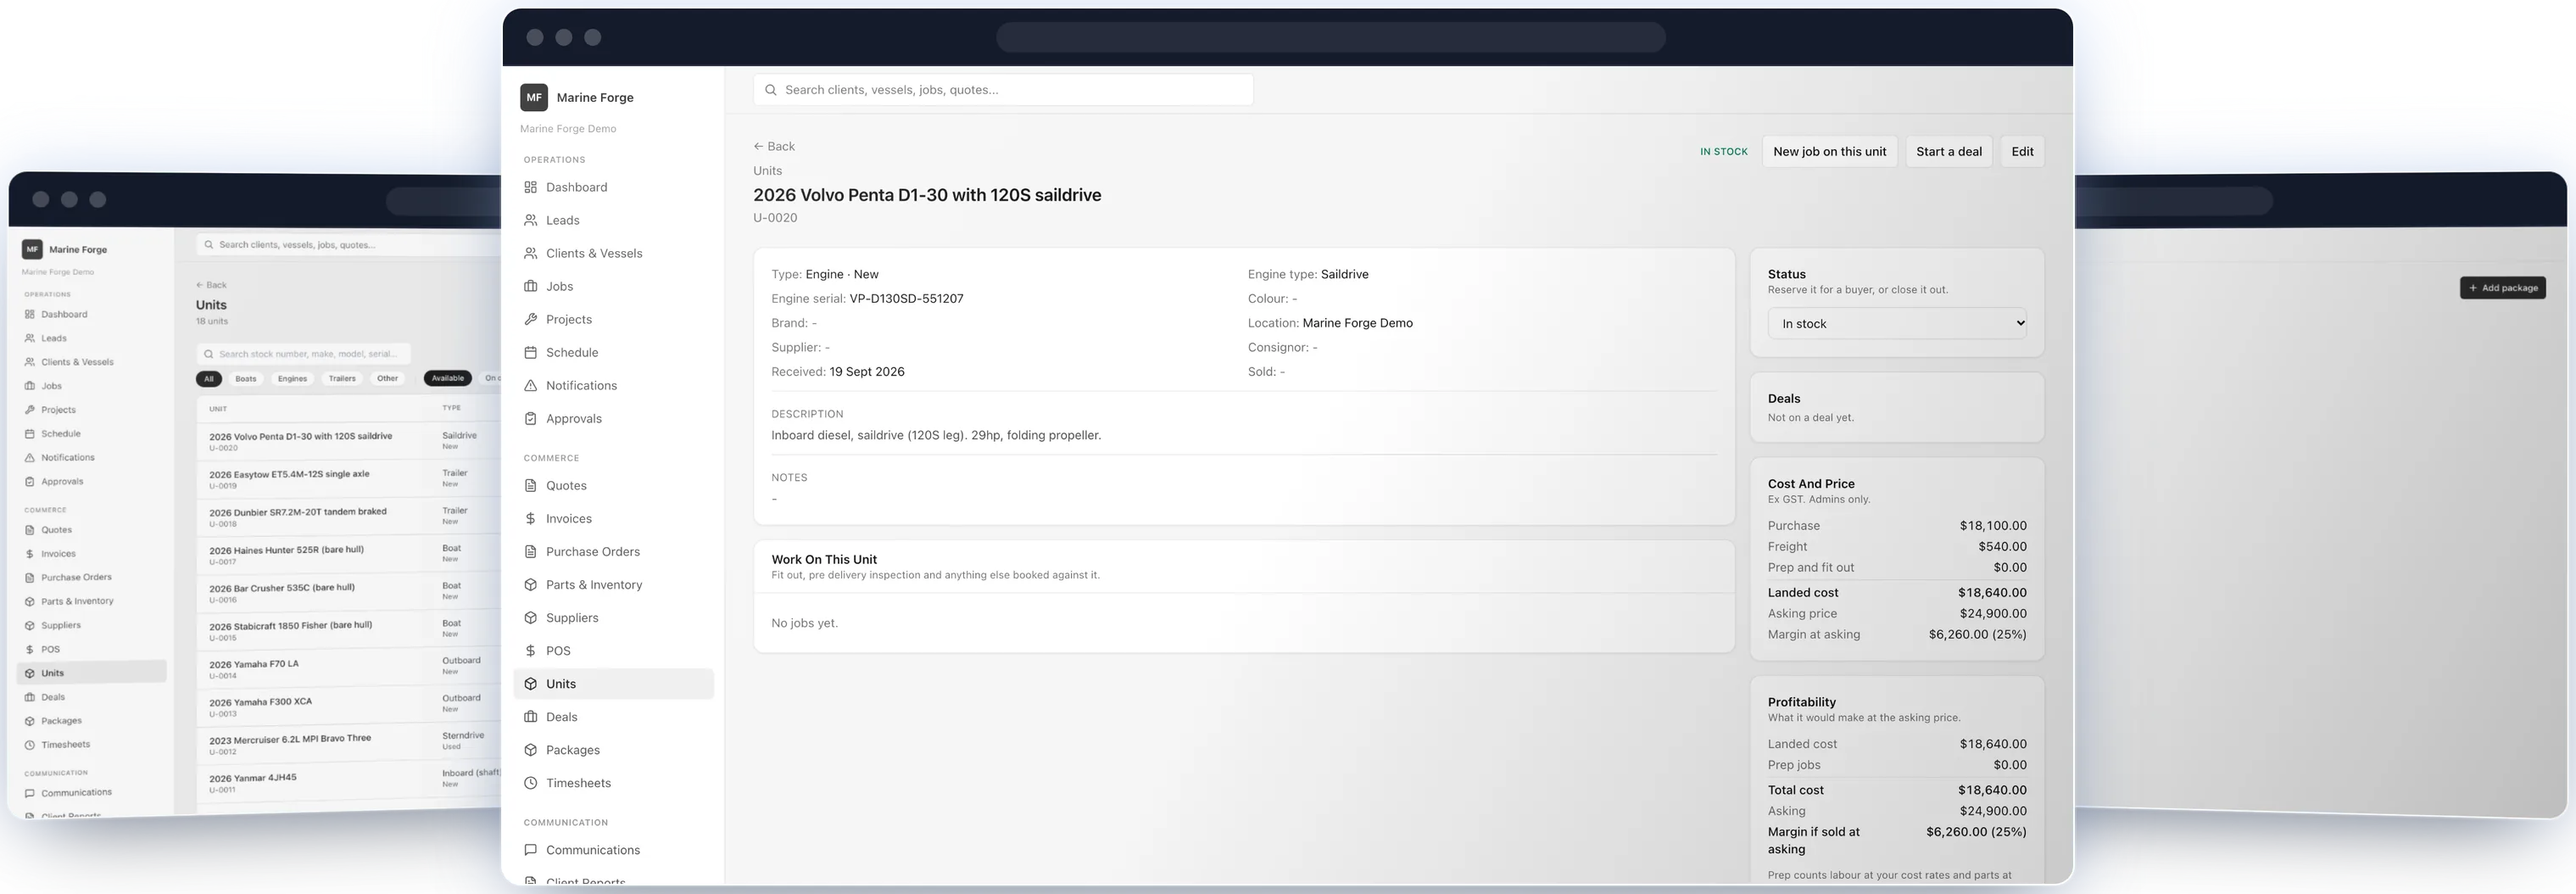This screenshot has width=2576, height=894.
Task: Click the Start a deal button
Action: pyautogui.click(x=1949, y=151)
